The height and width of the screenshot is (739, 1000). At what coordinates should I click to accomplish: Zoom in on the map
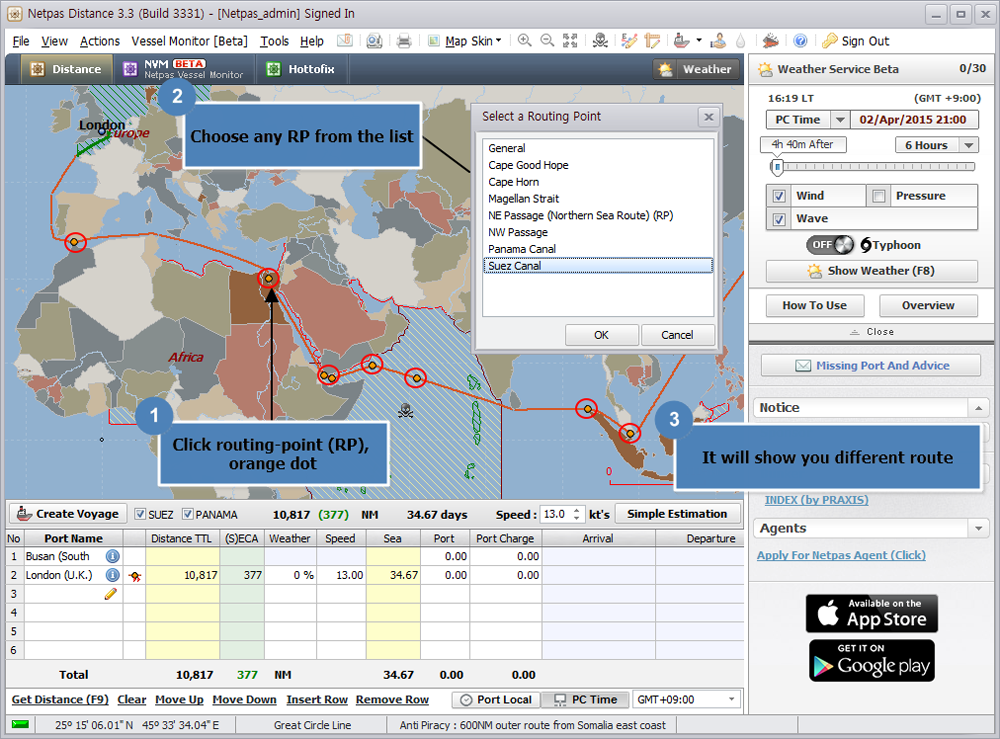coord(524,41)
